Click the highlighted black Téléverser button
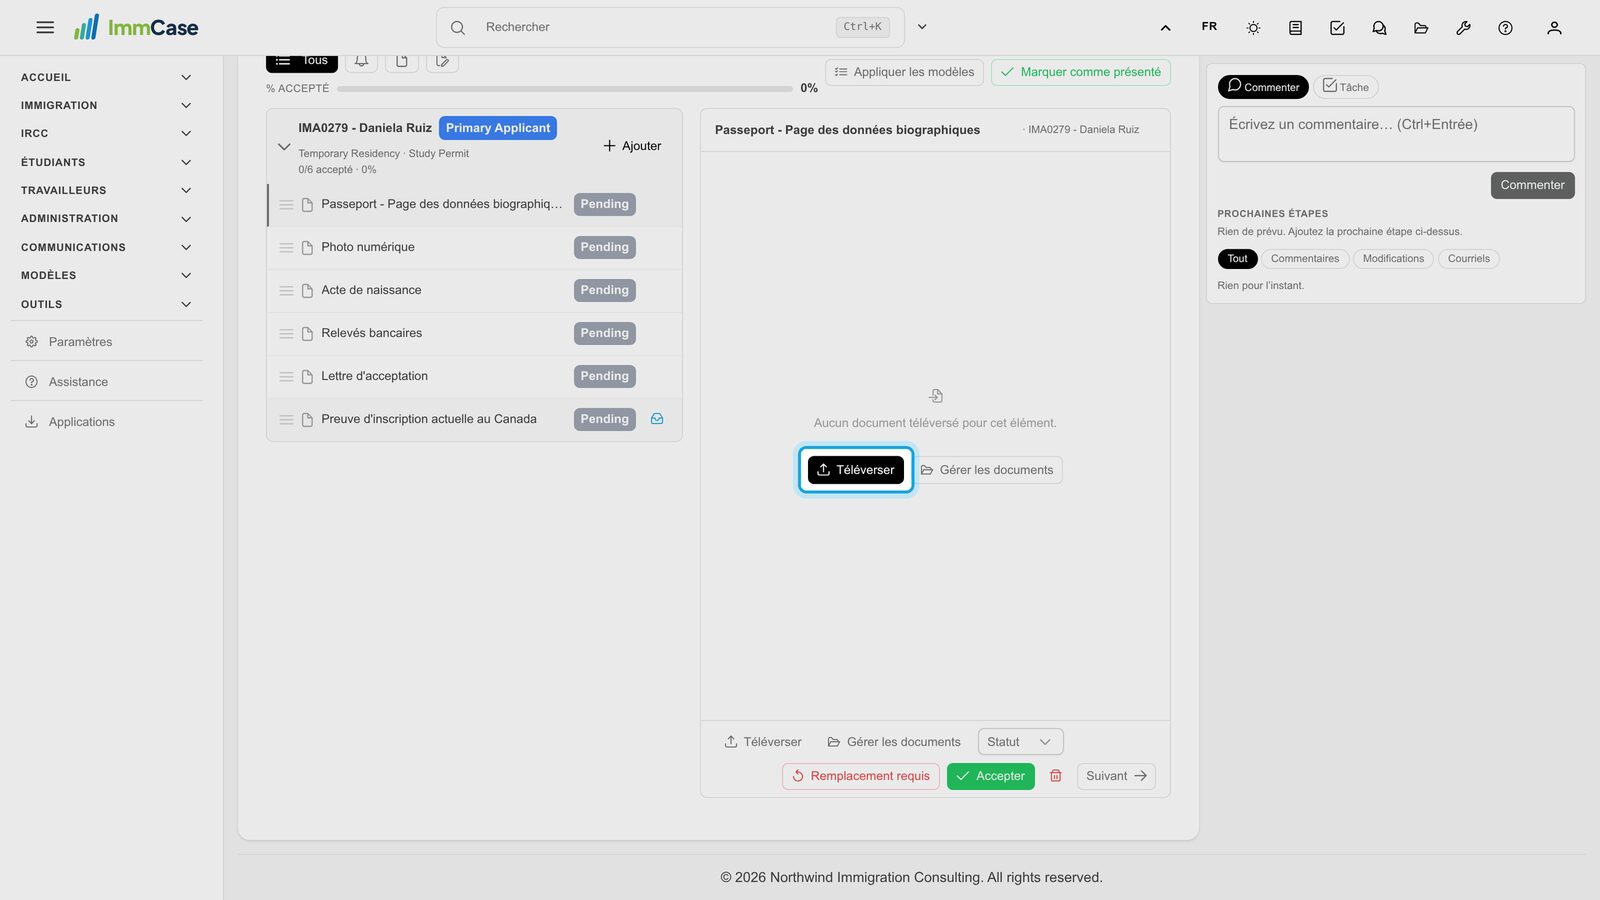Screen dimensions: 1600x900 [856, 470]
